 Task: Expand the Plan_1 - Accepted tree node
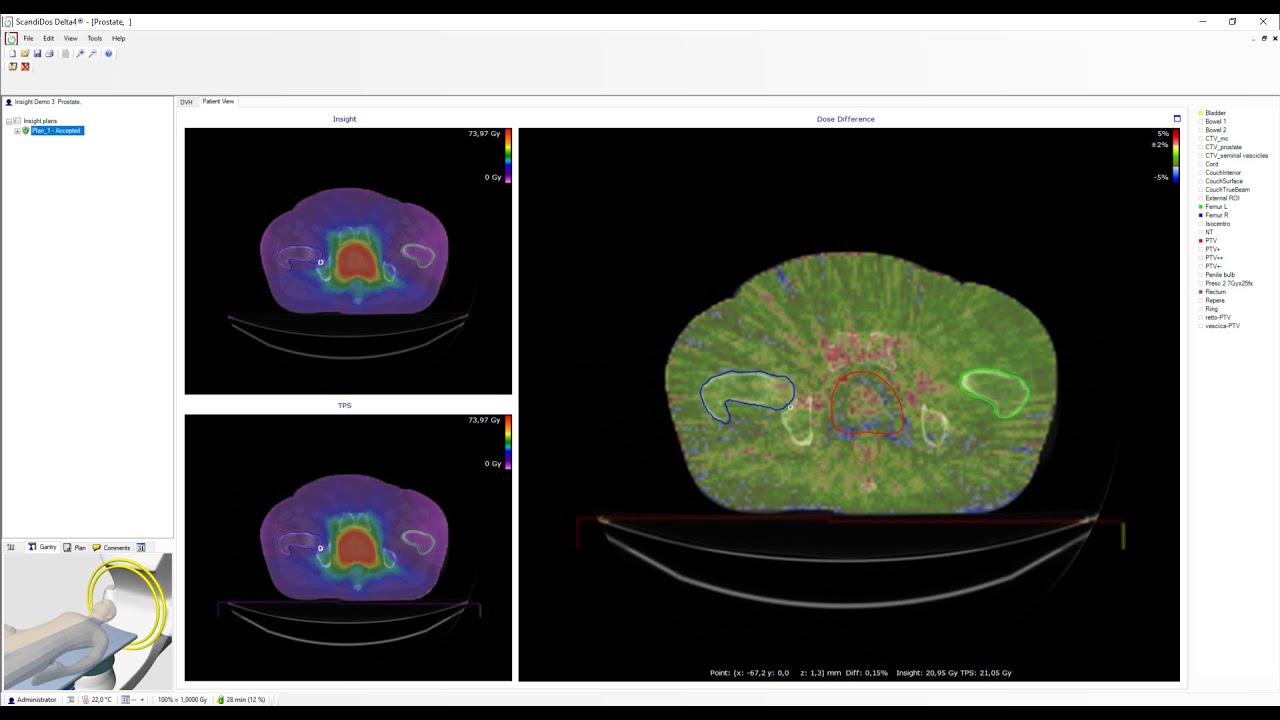click(x=17, y=131)
